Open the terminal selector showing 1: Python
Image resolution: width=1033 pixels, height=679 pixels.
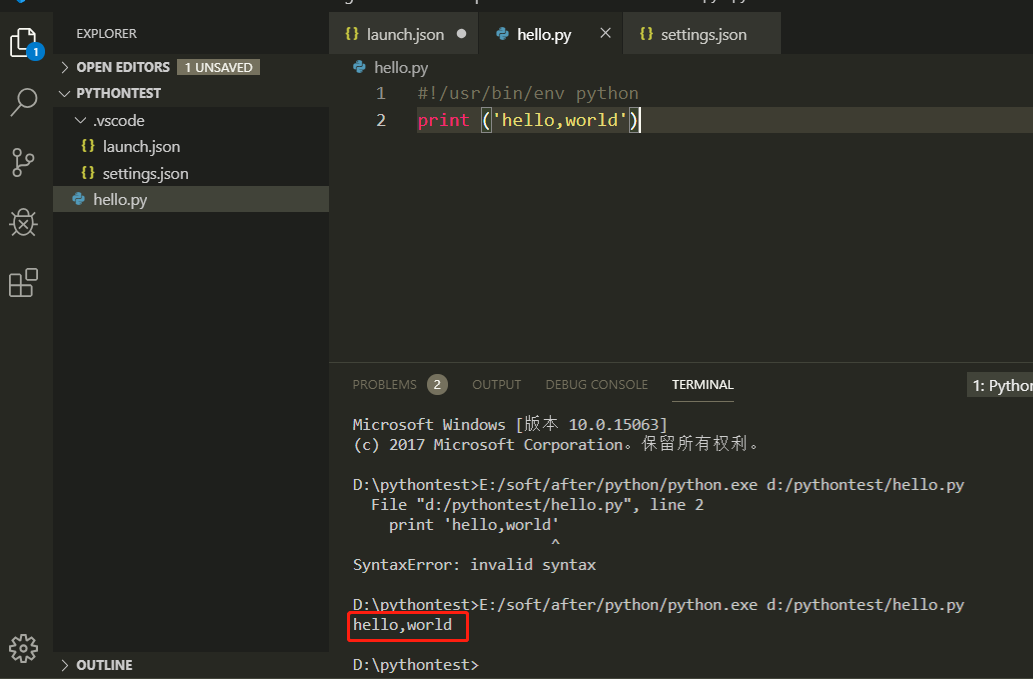point(1000,384)
